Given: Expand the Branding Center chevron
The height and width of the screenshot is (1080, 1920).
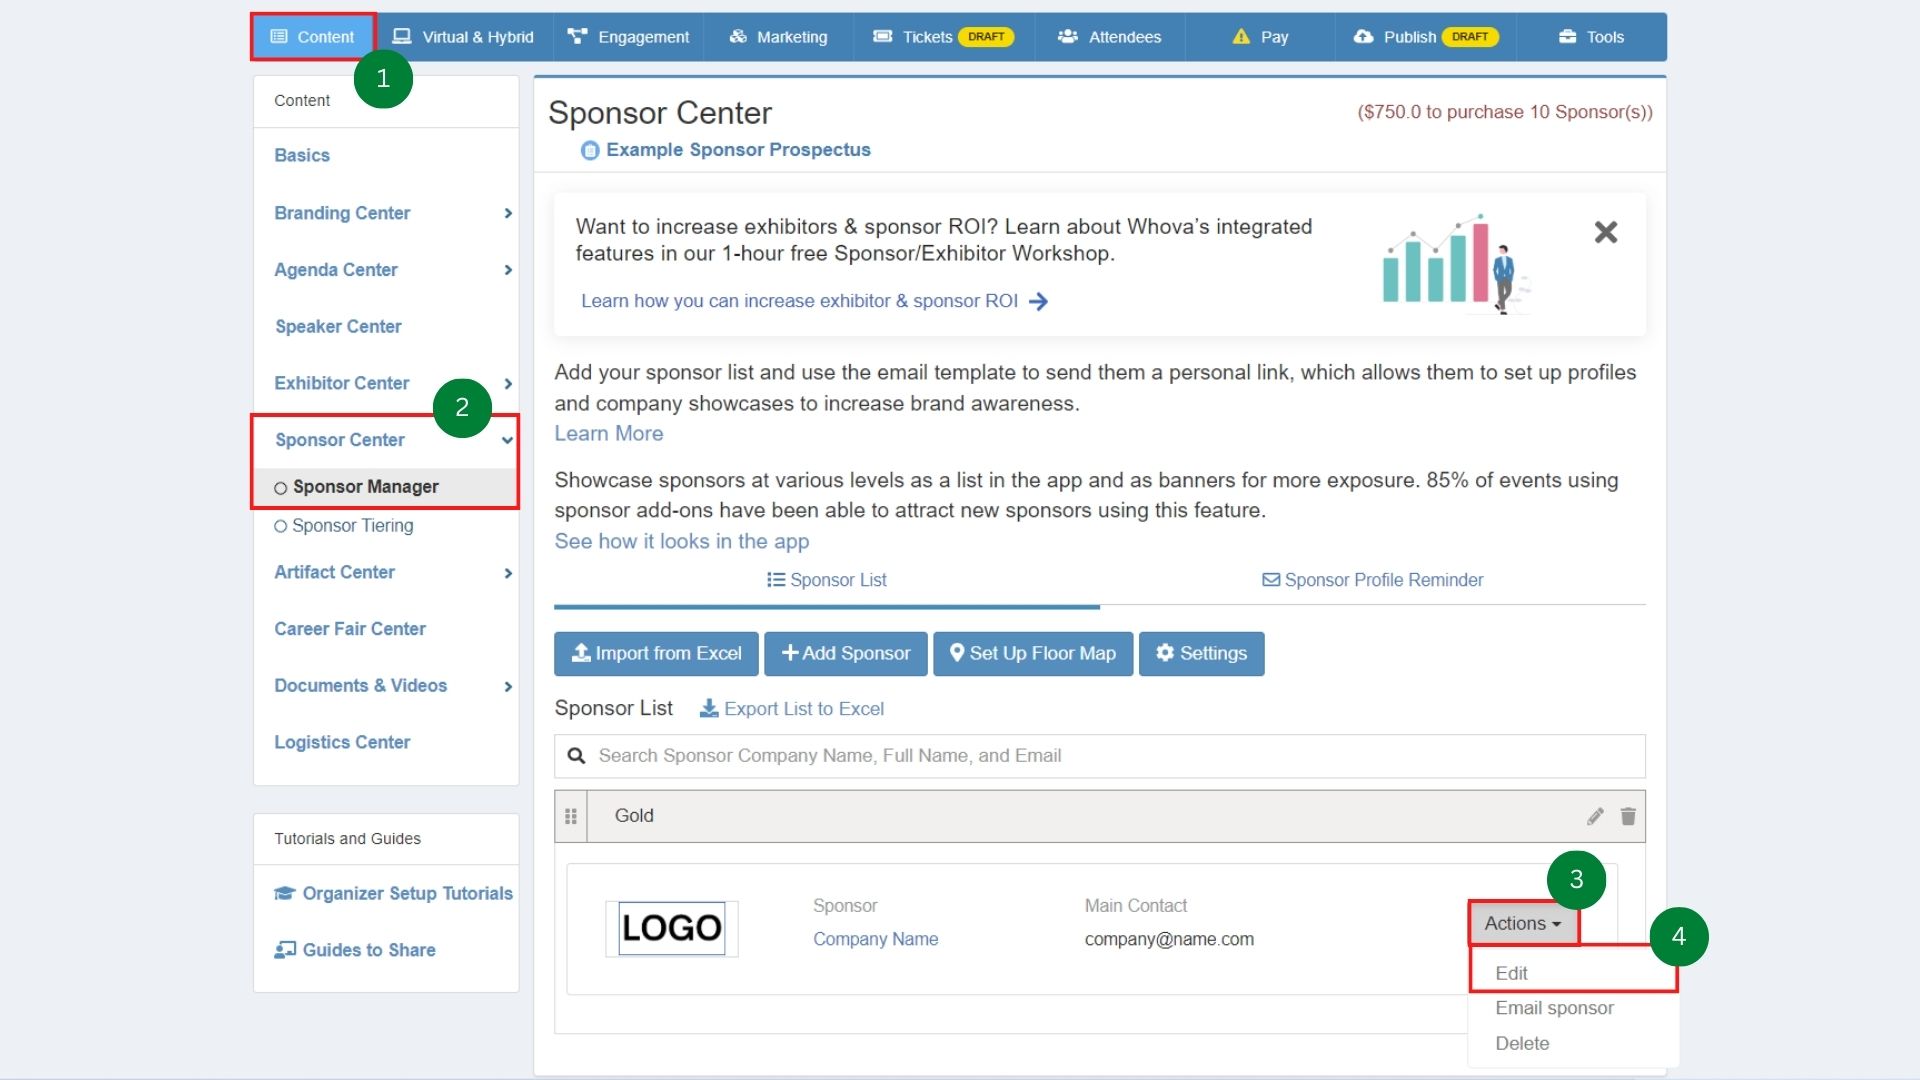Looking at the screenshot, I should point(508,213).
